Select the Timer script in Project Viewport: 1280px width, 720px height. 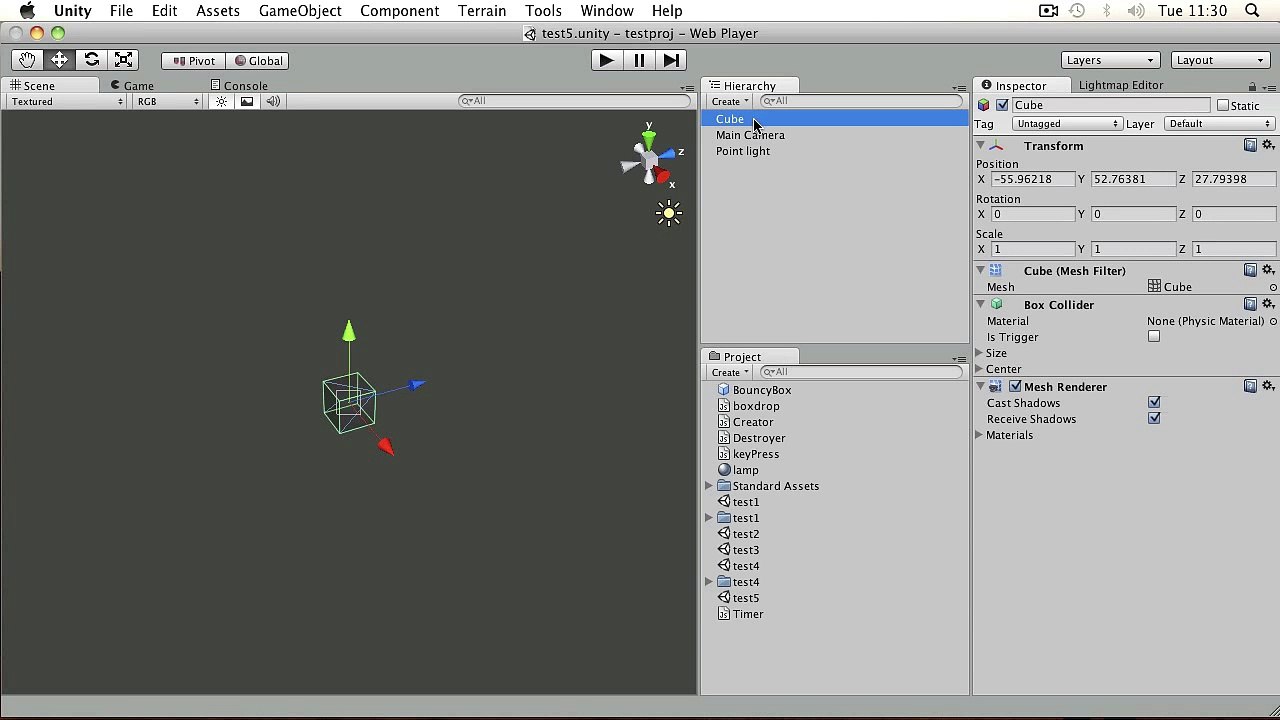pos(747,614)
